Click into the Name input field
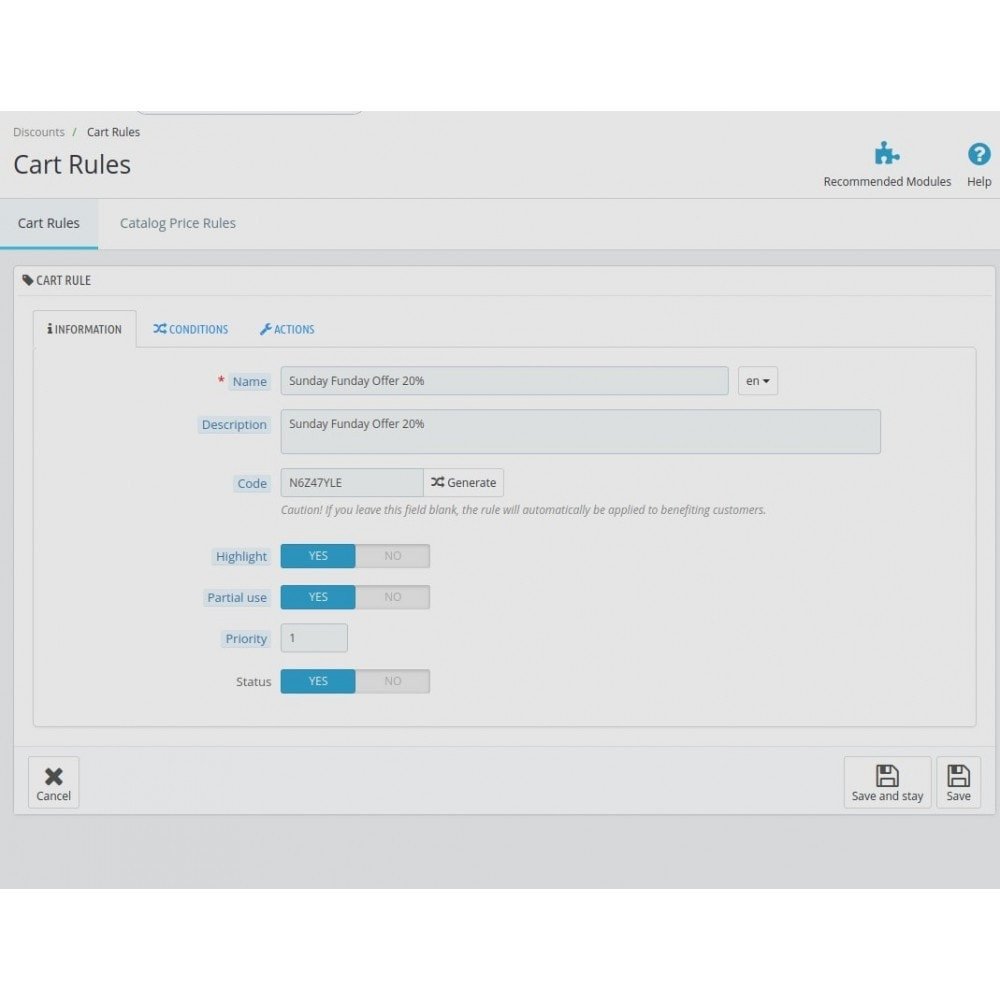 tap(504, 381)
